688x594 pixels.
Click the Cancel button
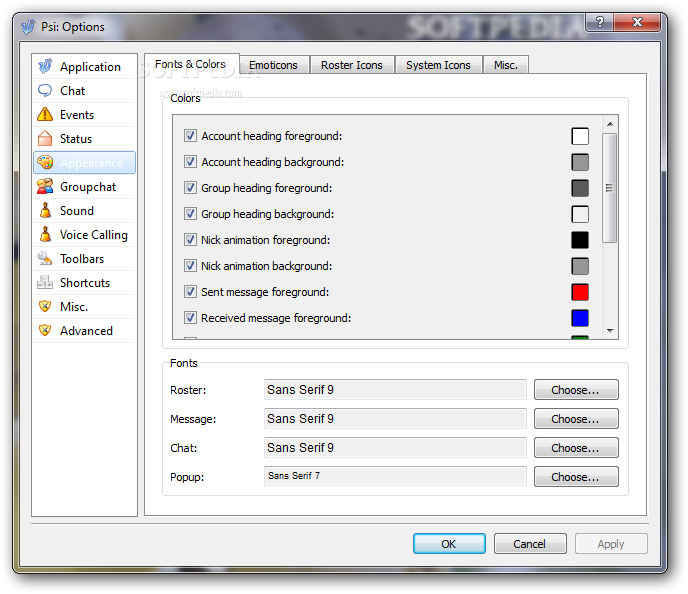click(530, 544)
